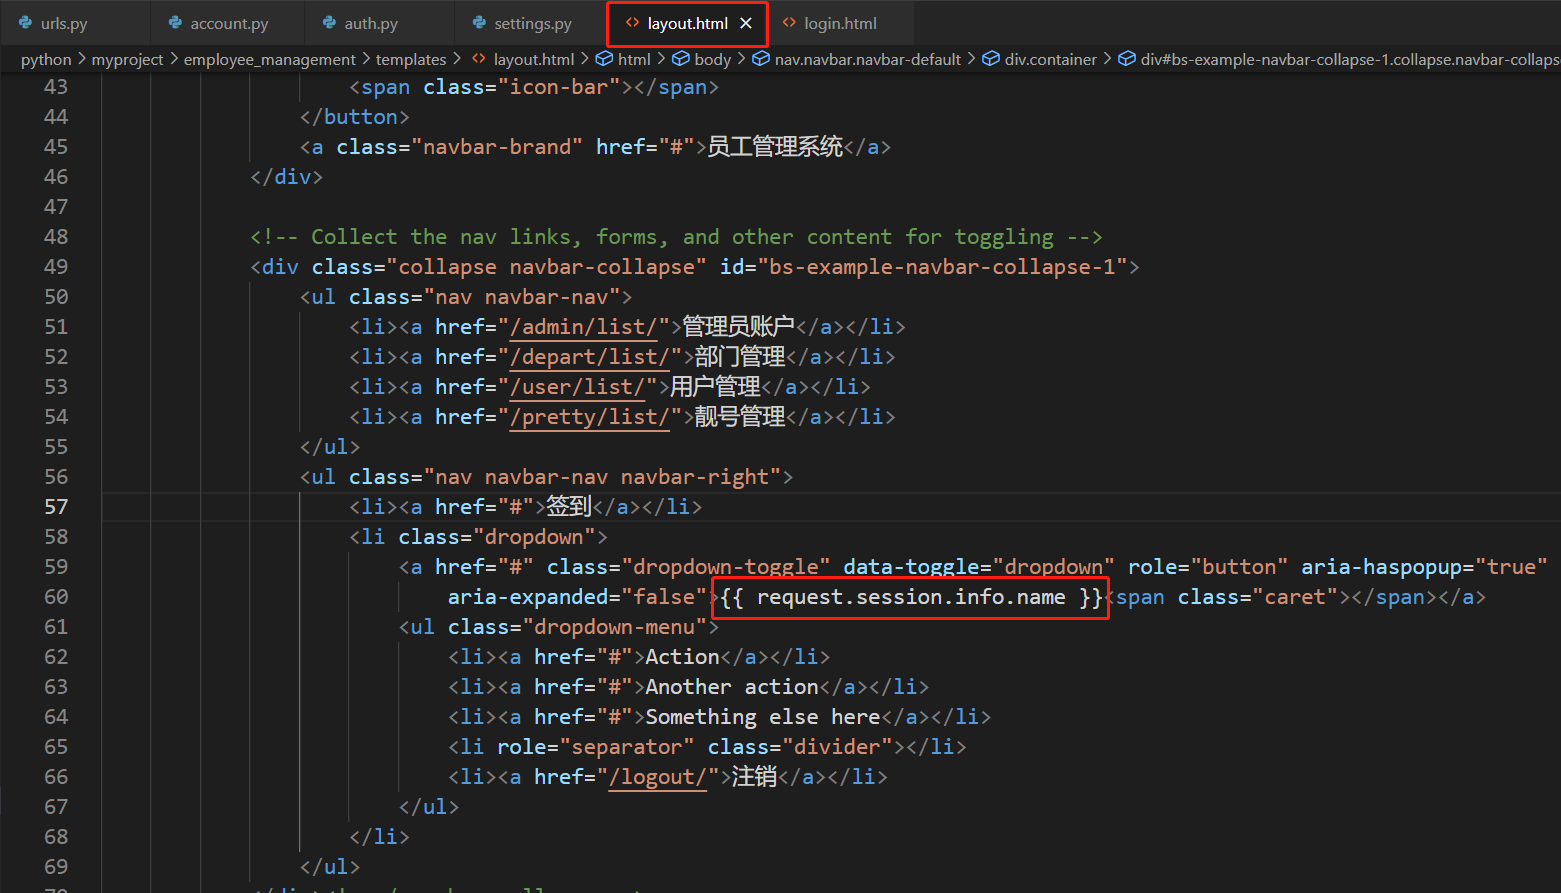
Task: Click the "icon-bar" class value on line 43
Action: (x=559, y=87)
